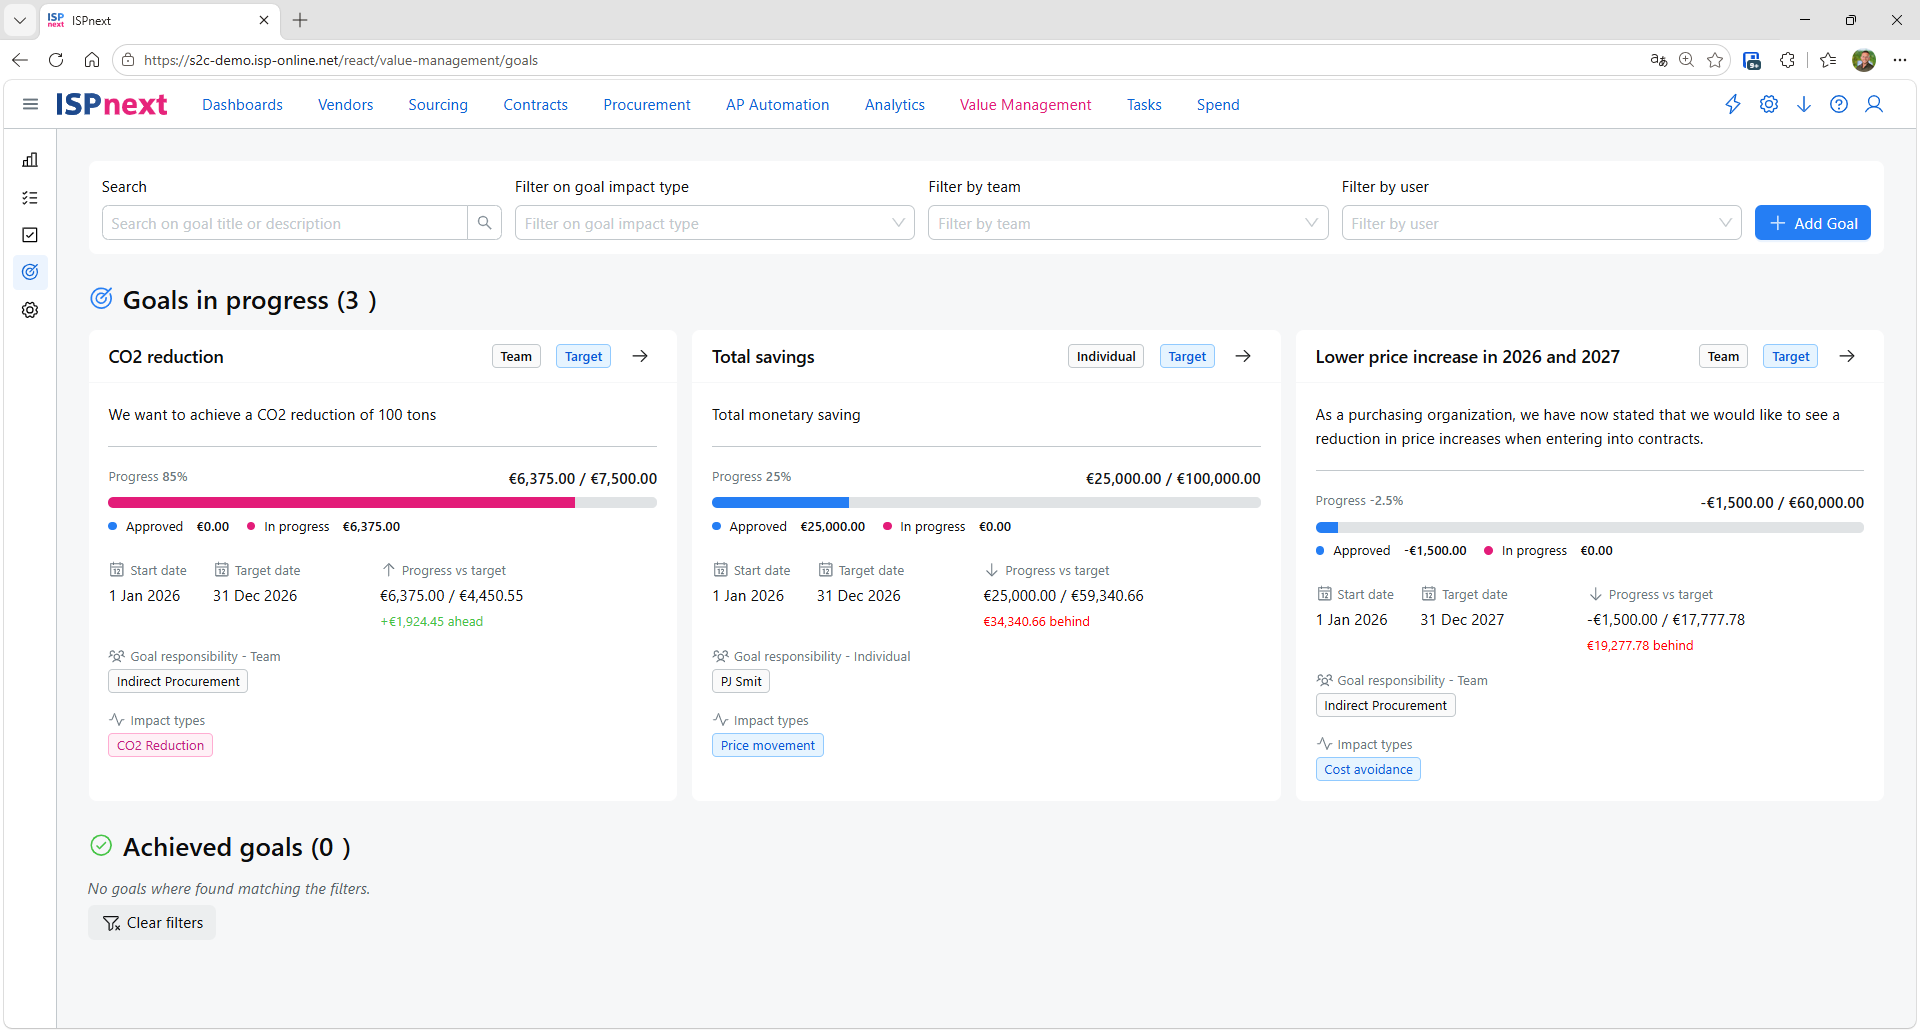Image resolution: width=1920 pixels, height=1032 pixels.
Task: Go to the Sourcing menu
Action: pyautogui.click(x=438, y=105)
